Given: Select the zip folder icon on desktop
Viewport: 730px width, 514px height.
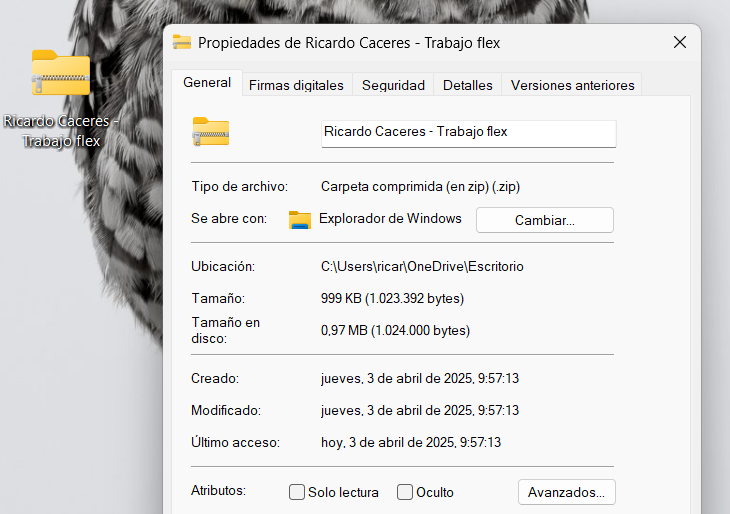Looking at the screenshot, I should click(x=60, y=74).
